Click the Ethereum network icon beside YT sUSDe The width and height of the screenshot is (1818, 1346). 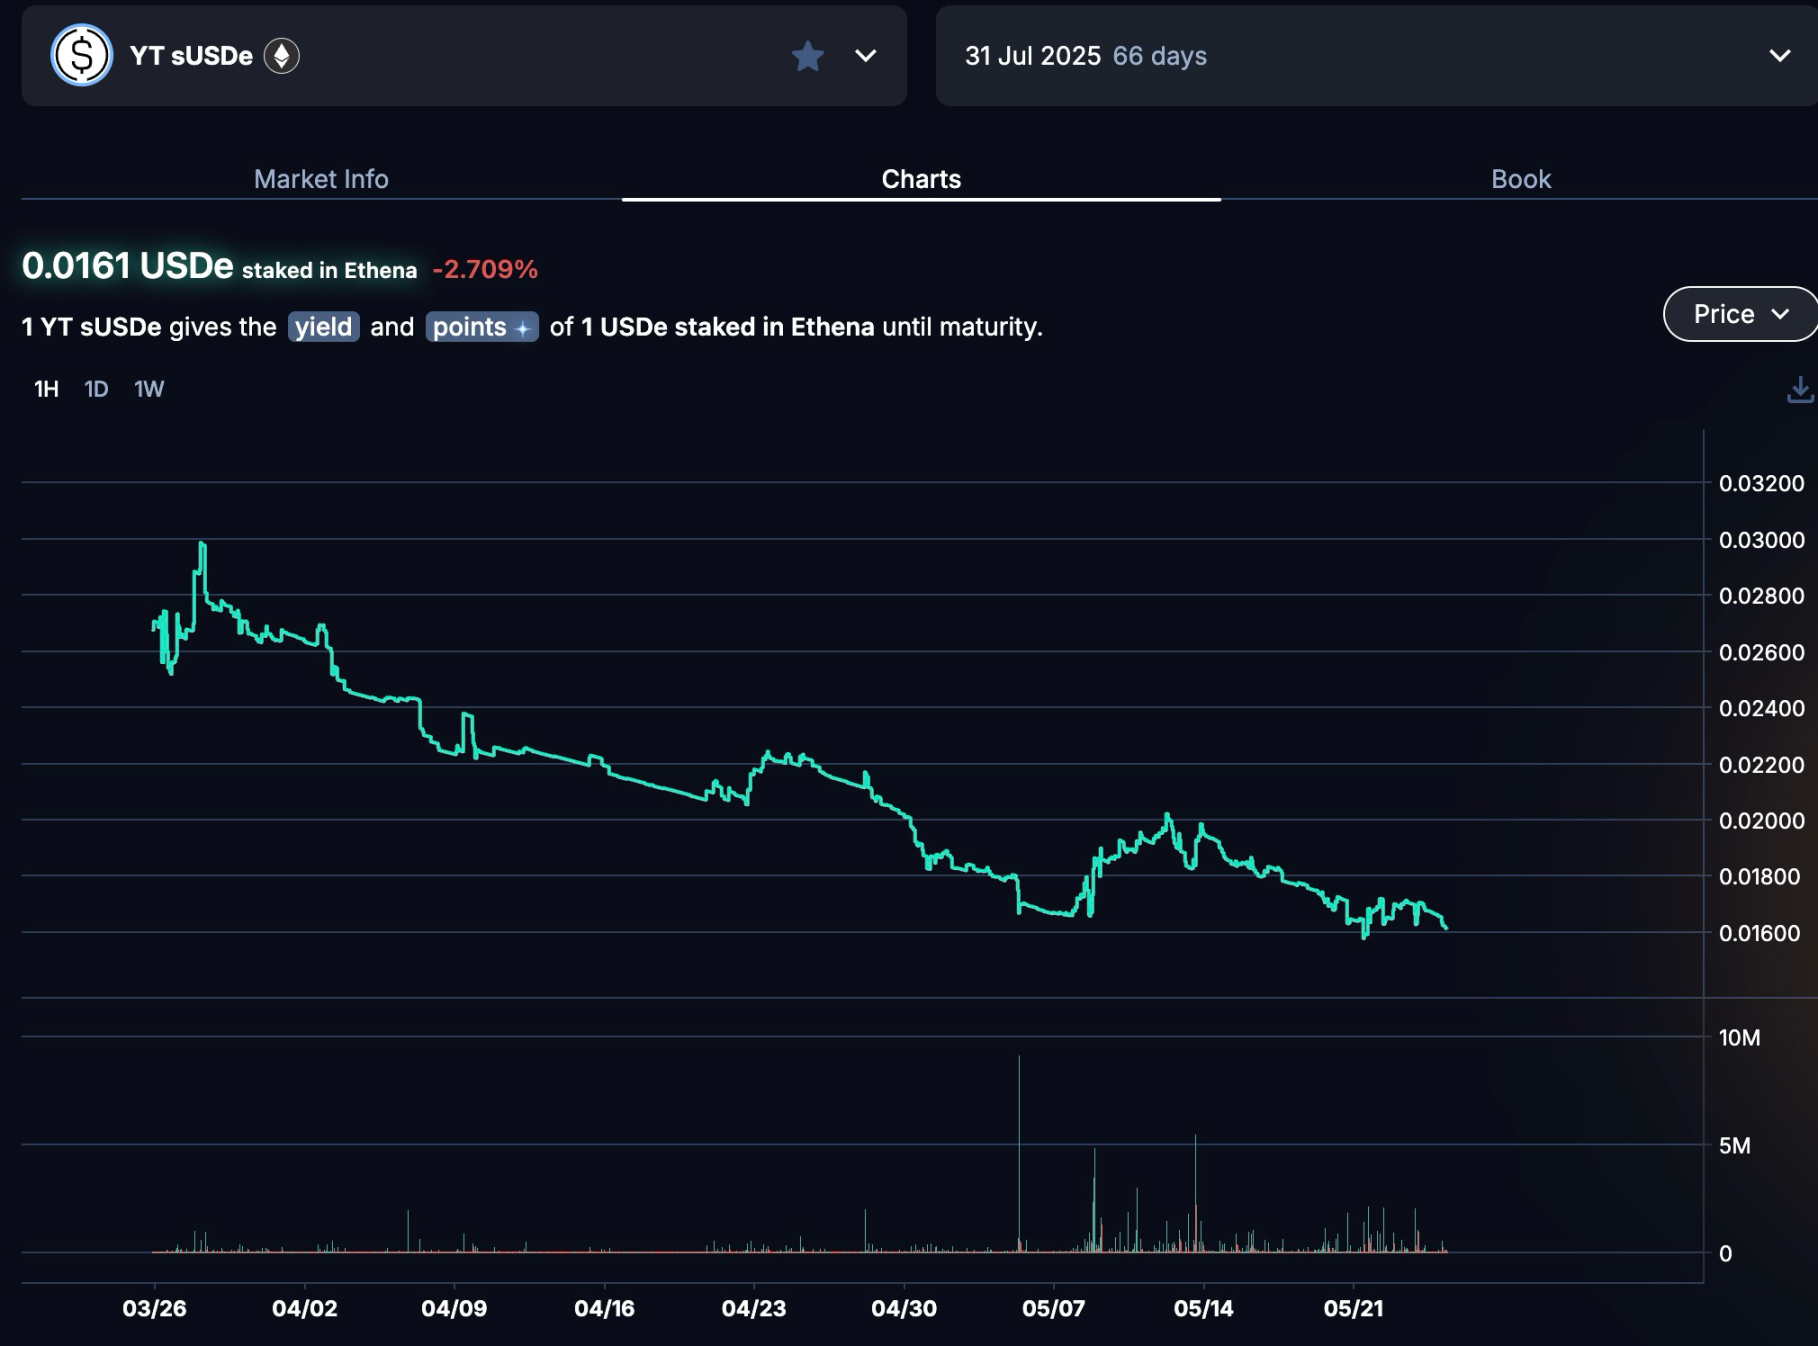pyautogui.click(x=282, y=56)
